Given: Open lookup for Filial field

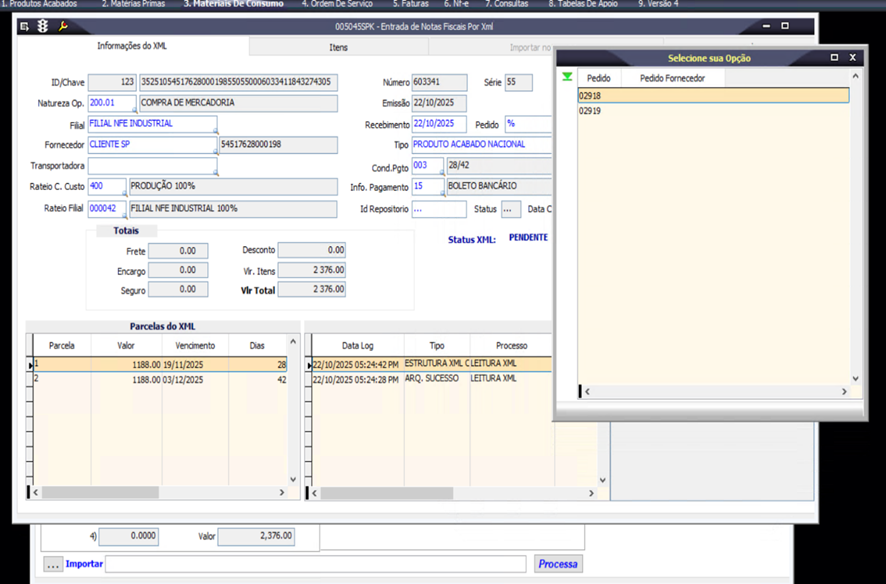Looking at the screenshot, I should click(215, 131).
